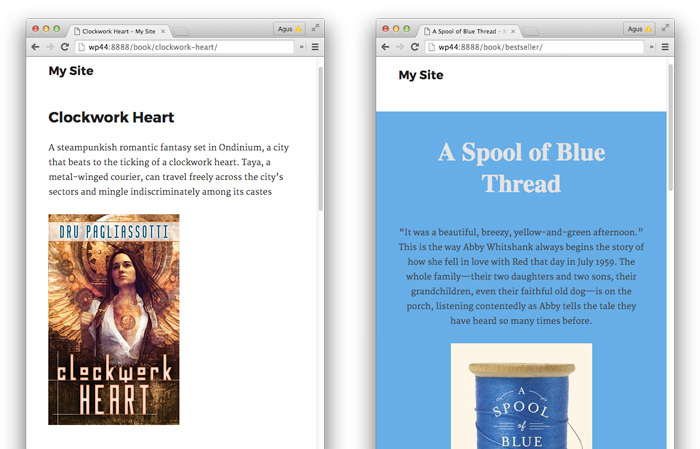Screen dimensions: 700x449
Task: Click the Abby Whitshank quote paragraph
Action: [521, 276]
